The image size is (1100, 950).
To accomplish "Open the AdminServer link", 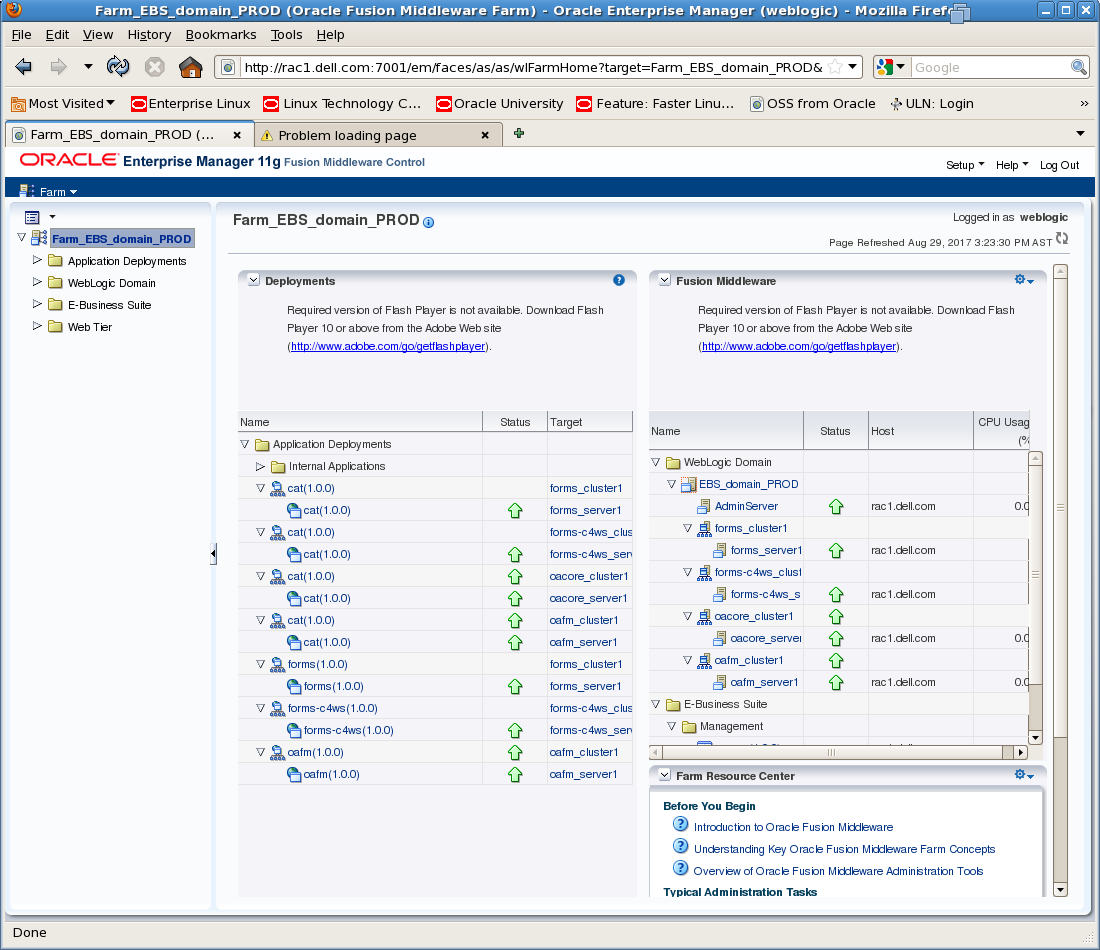I will [x=746, y=506].
